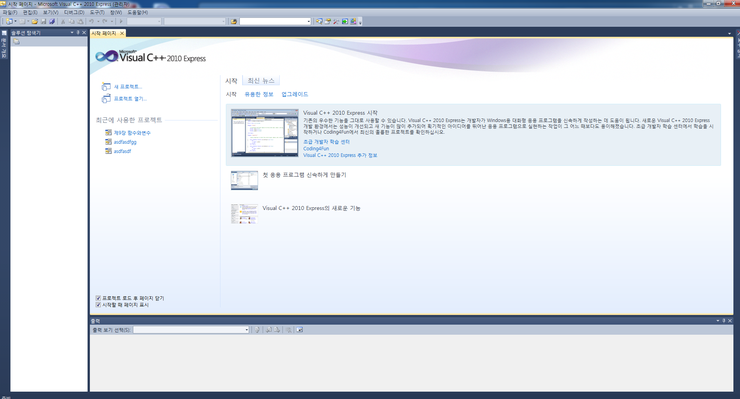Open recent project asdfasdfgg
The width and height of the screenshot is (740, 399).
[x=125, y=142]
